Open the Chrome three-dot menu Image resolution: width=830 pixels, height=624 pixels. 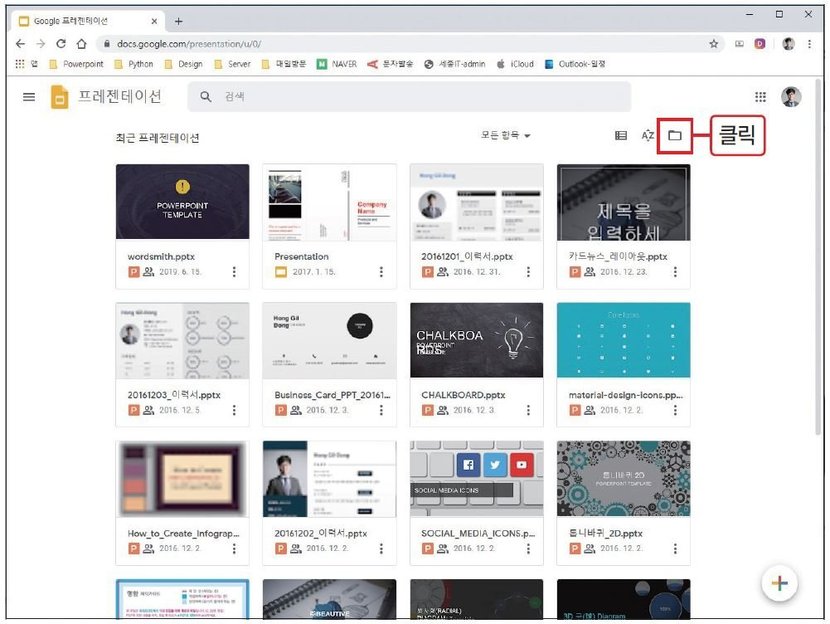pyautogui.click(x=809, y=44)
